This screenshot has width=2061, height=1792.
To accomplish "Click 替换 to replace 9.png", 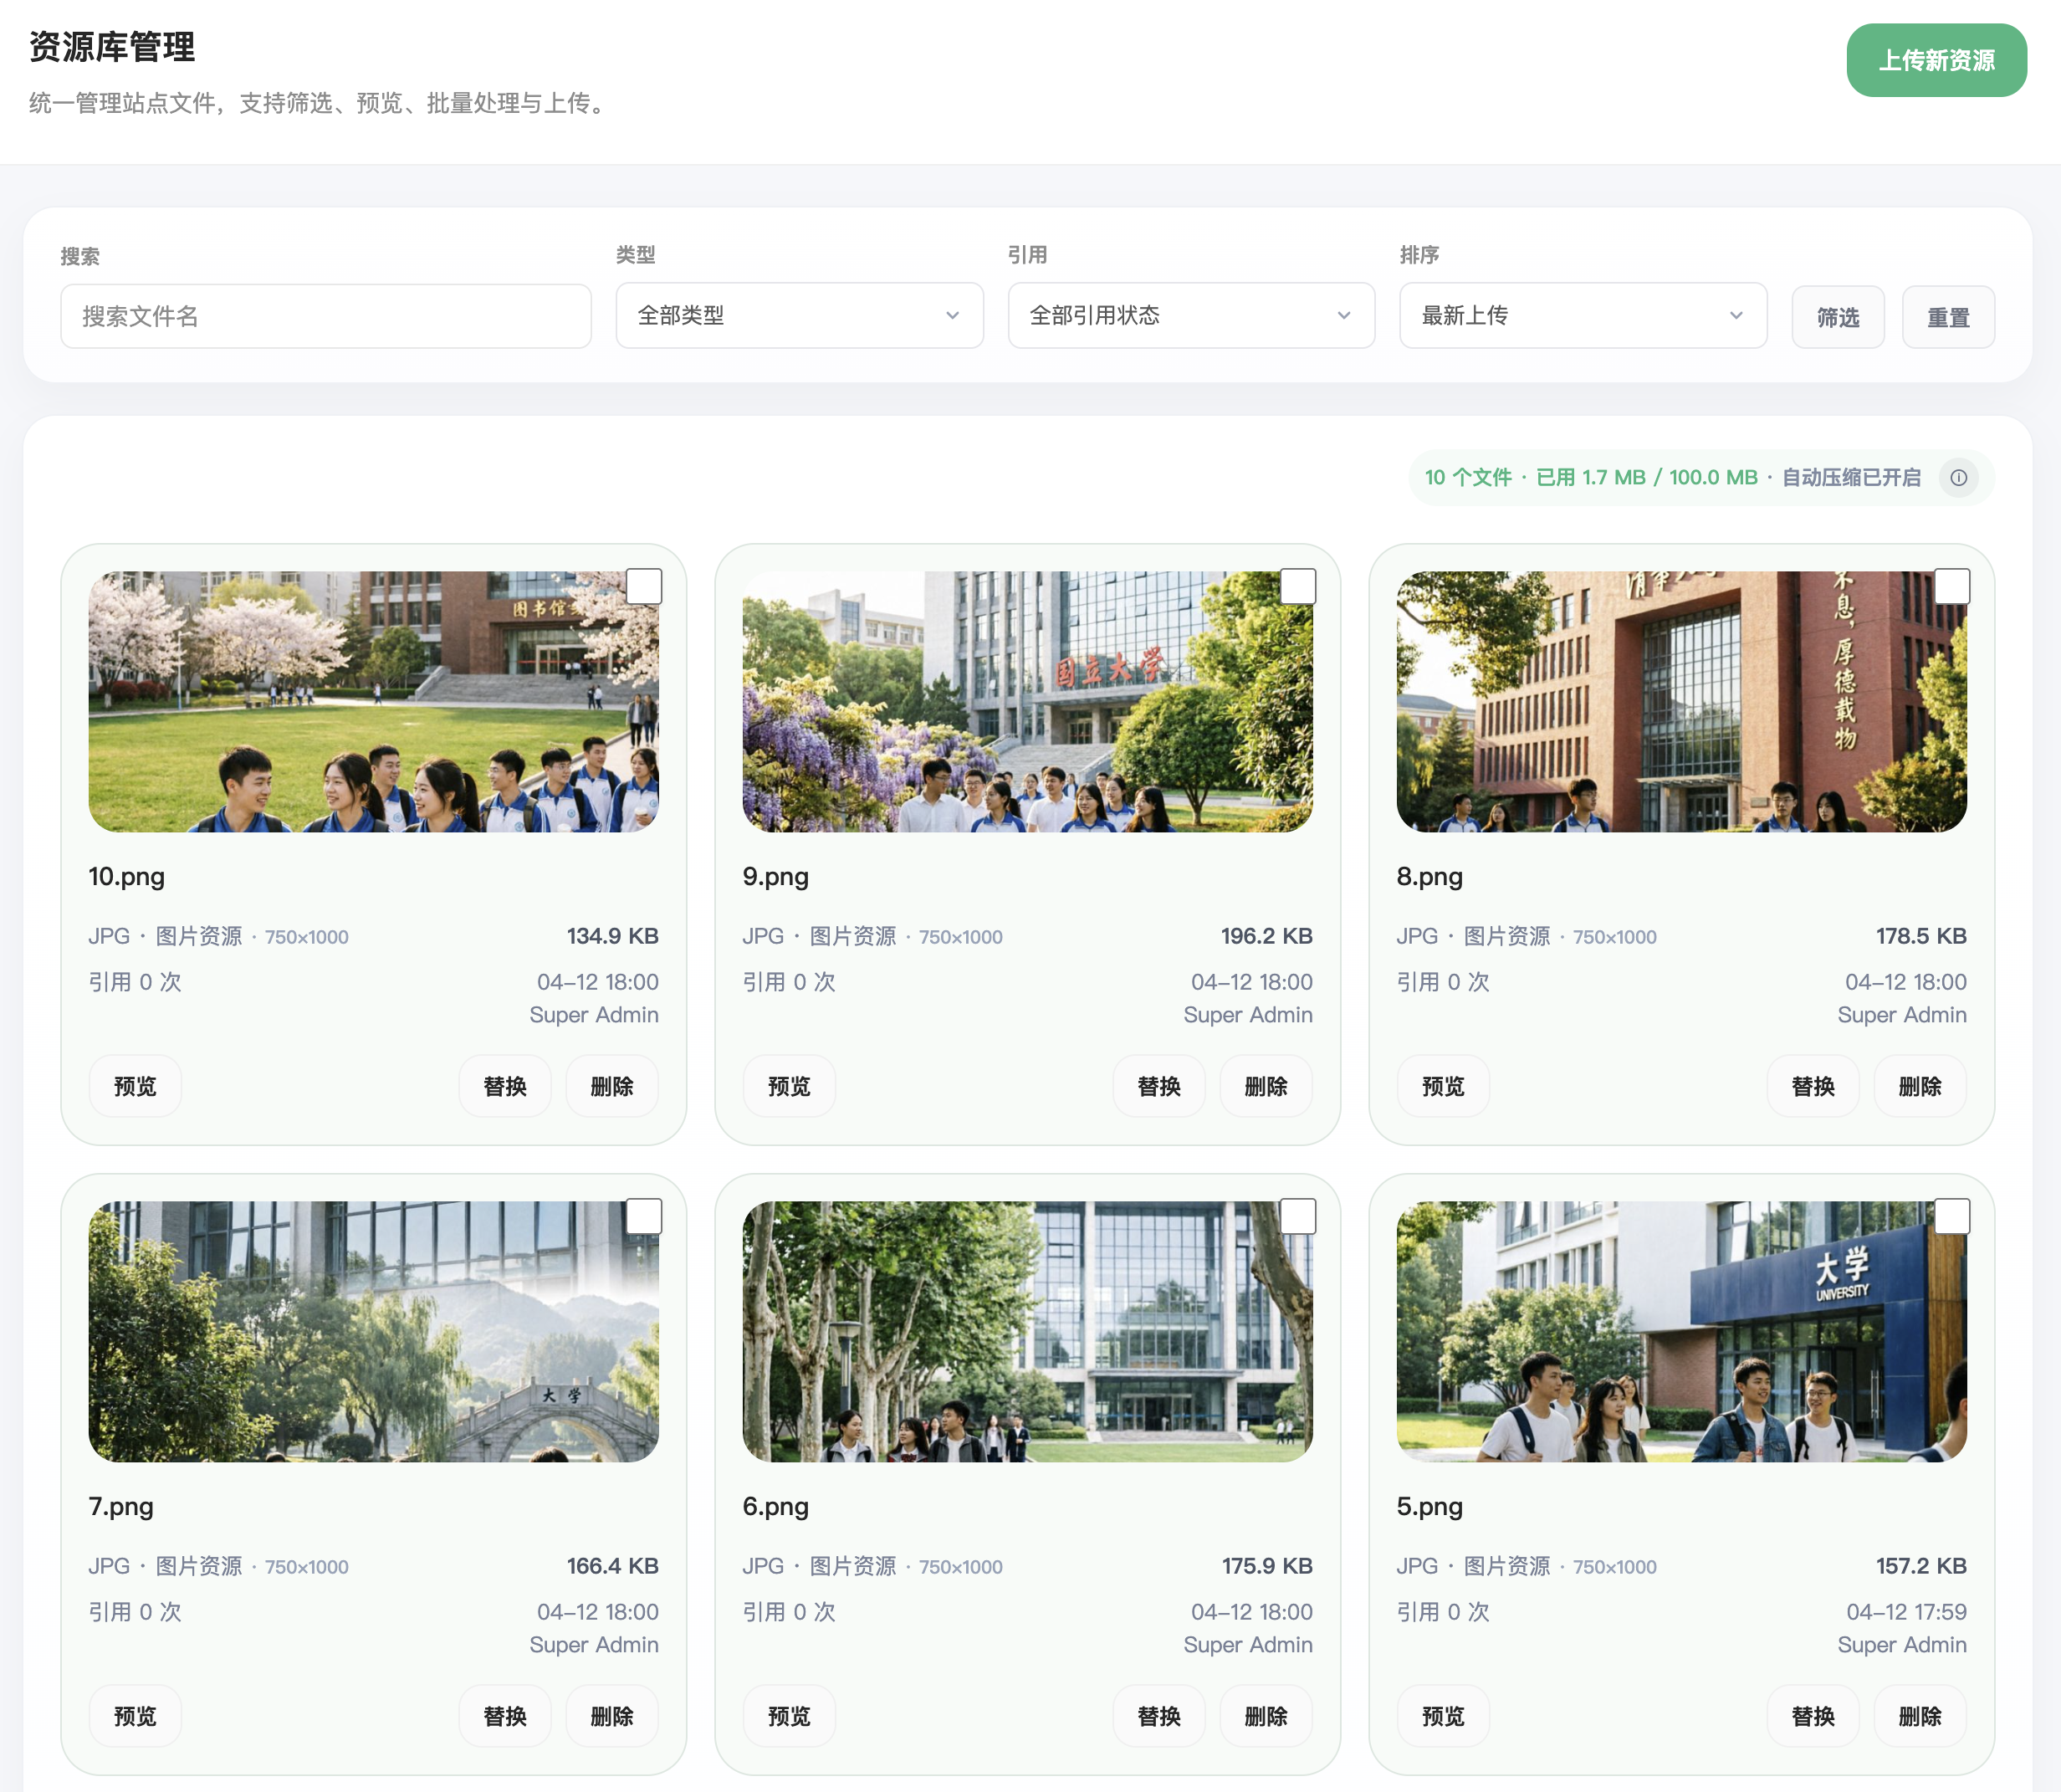I will 1158,1086.
